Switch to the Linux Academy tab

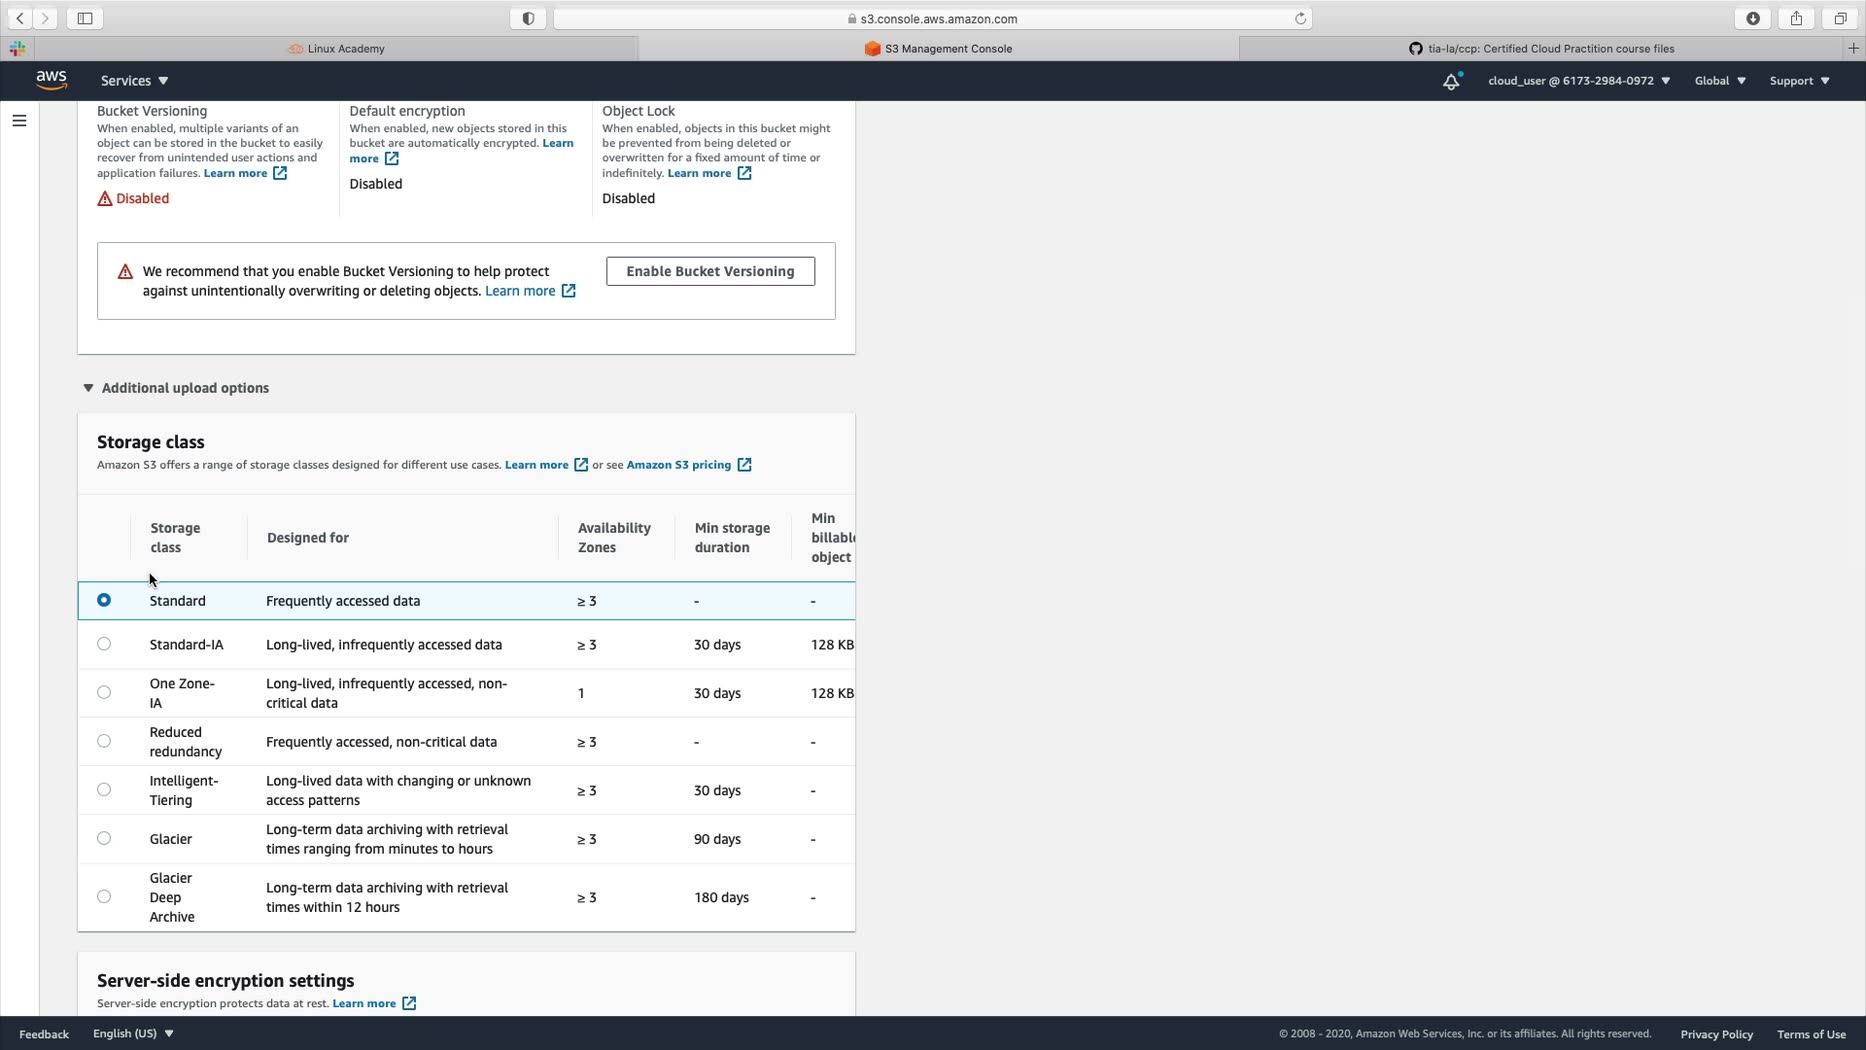[x=337, y=48]
